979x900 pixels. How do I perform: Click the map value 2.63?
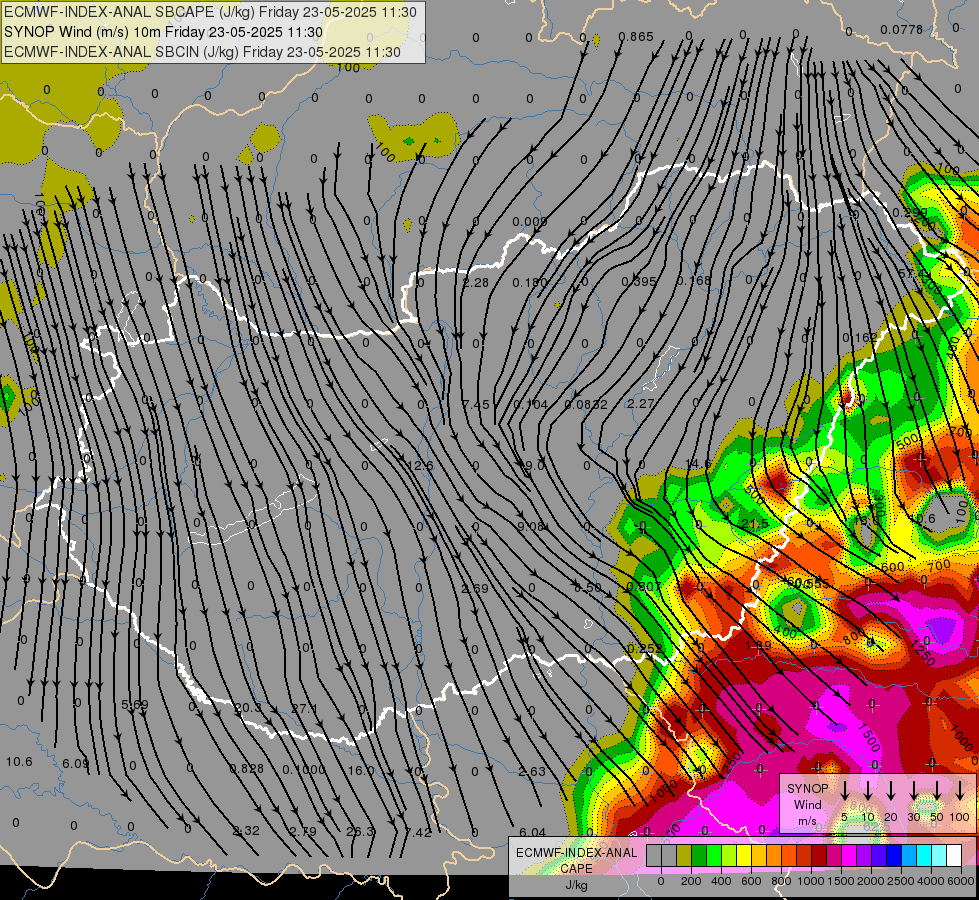(x=532, y=772)
